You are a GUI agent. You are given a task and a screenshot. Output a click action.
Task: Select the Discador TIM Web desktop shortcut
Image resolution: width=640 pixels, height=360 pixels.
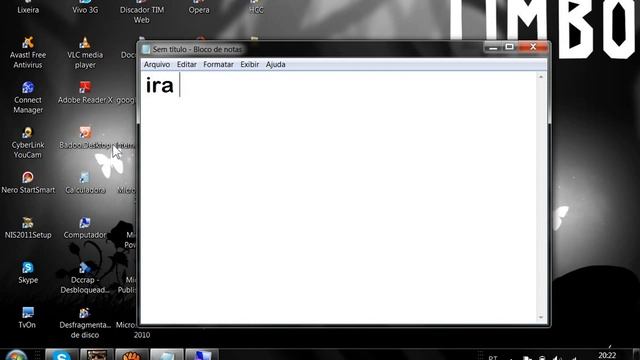pyautogui.click(x=142, y=11)
